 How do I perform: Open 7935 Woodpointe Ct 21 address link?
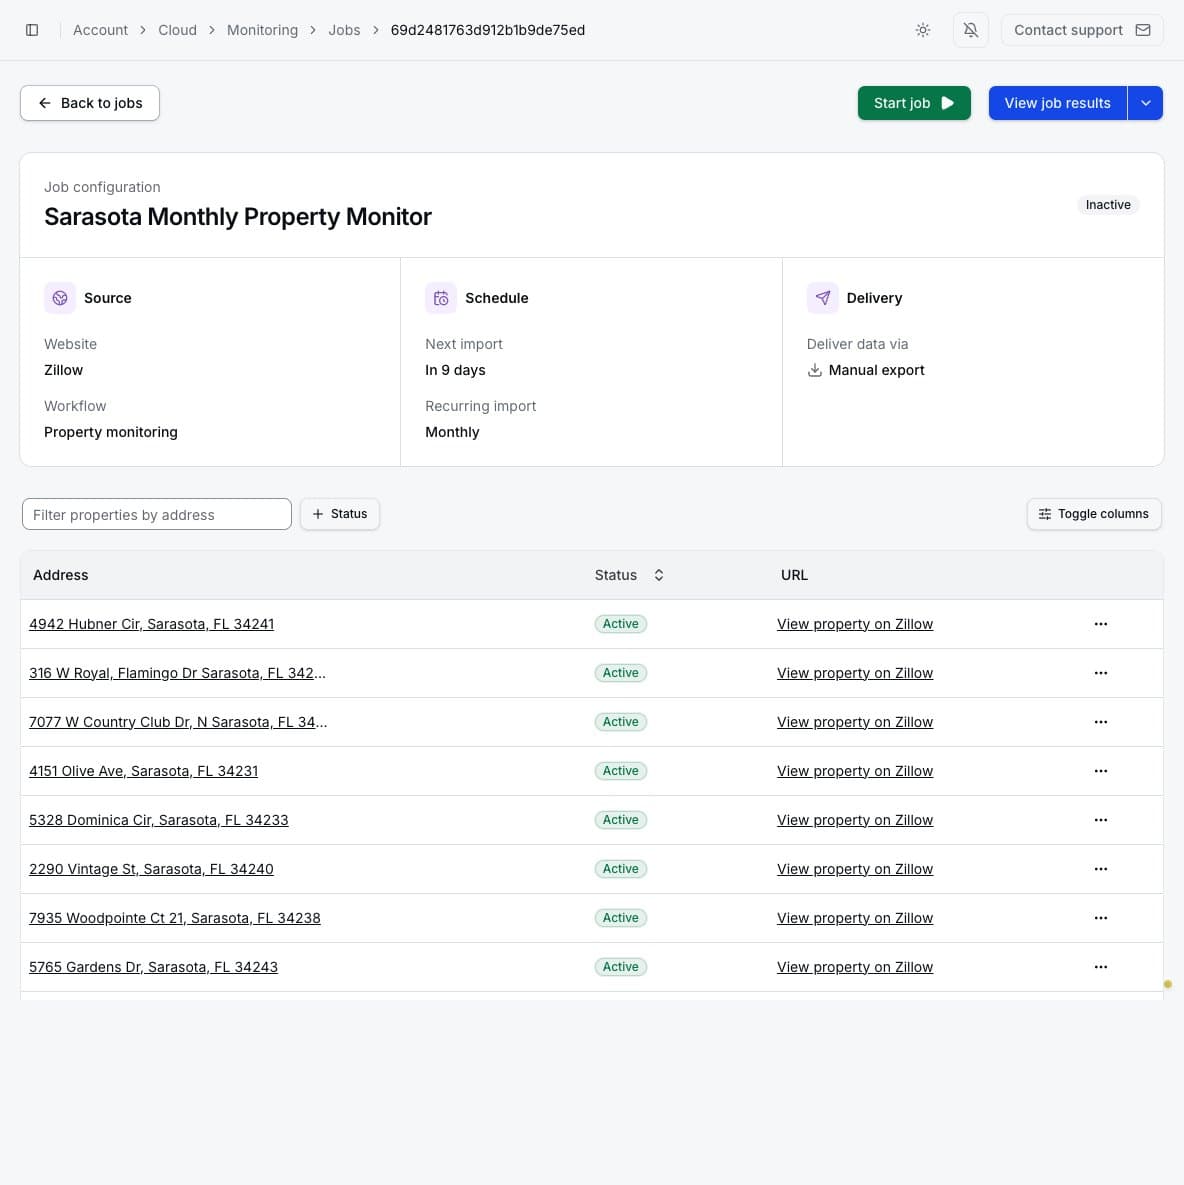point(175,918)
